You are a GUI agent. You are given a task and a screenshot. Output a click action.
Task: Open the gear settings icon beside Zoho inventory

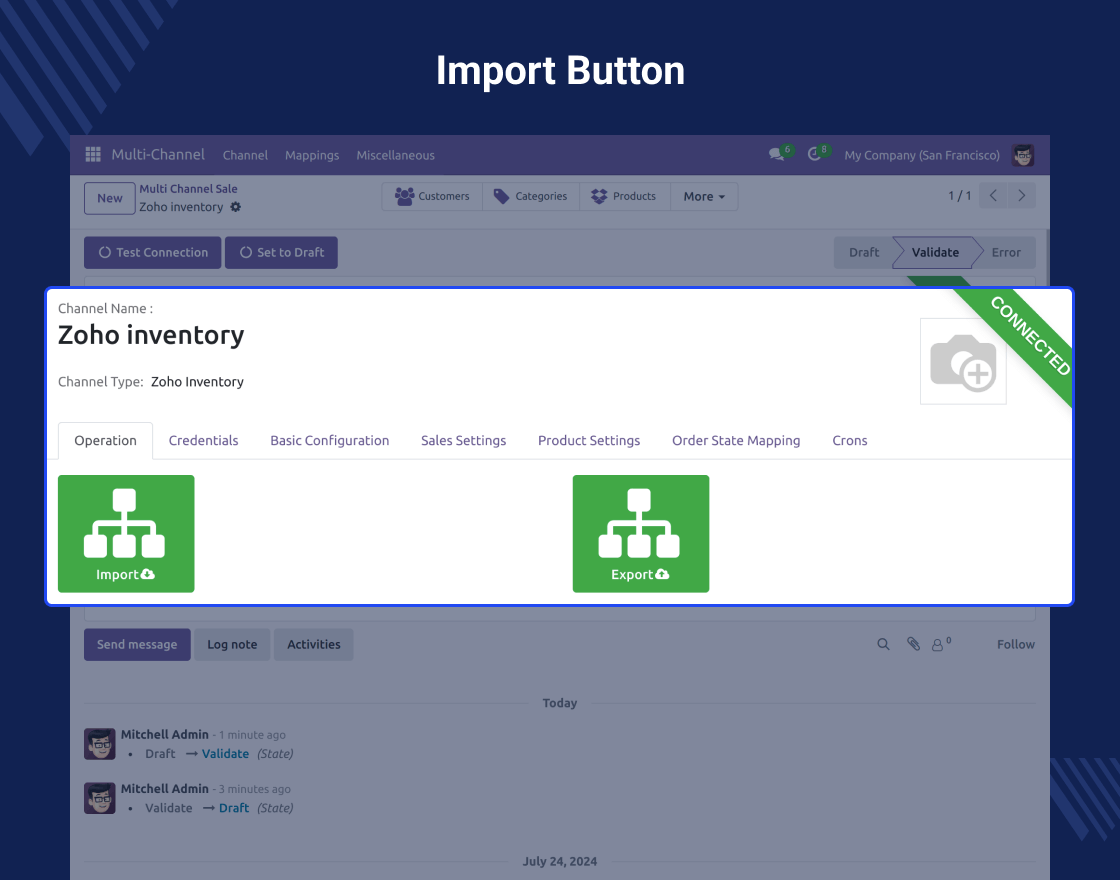tap(236, 206)
